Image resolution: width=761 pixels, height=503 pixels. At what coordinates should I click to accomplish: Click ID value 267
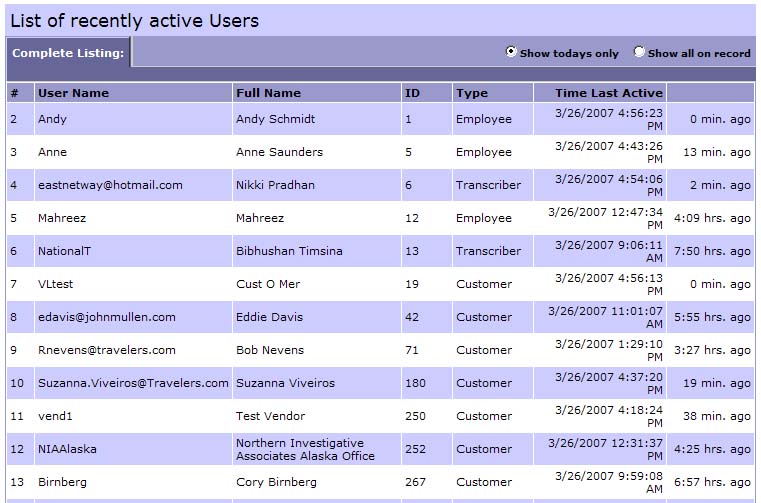(415, 482)
